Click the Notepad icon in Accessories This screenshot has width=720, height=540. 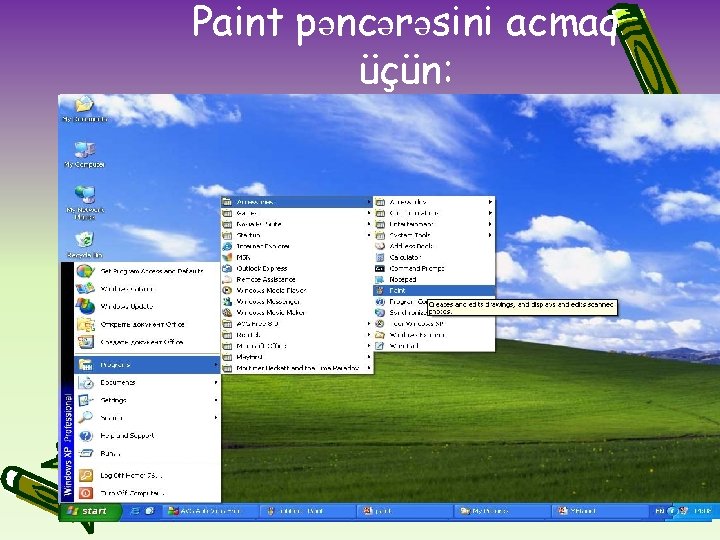point(380,279)
